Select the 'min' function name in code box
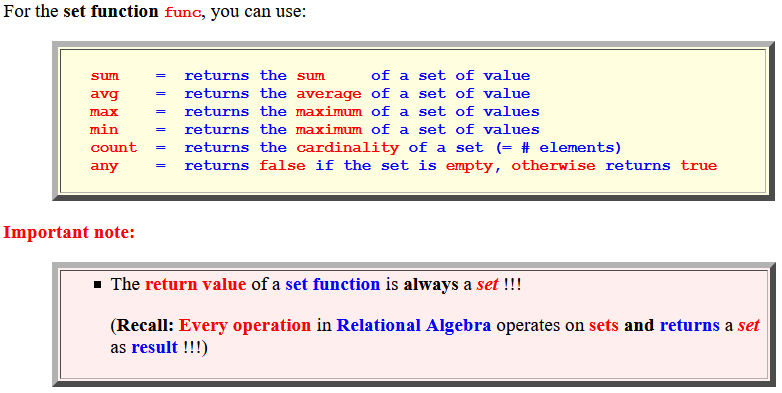Screen dimensions: 782x393 click(x=104, y=130)
